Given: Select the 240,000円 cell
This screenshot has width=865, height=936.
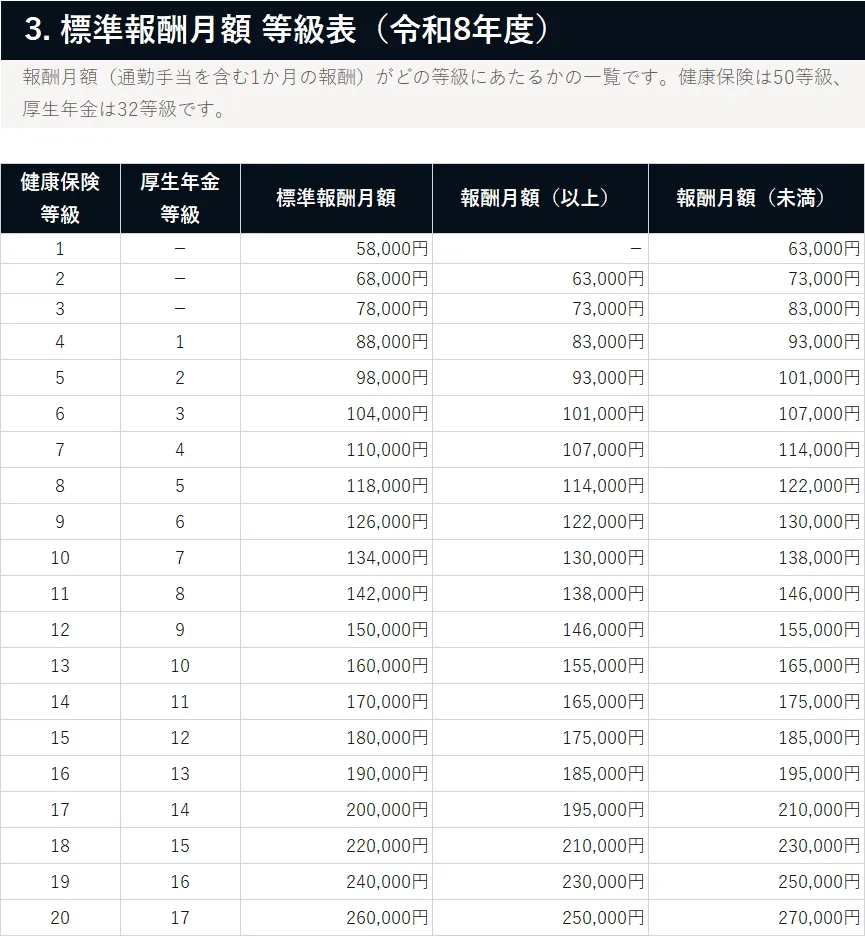Looking at the screenshot, I should click(x=336, y=882).
